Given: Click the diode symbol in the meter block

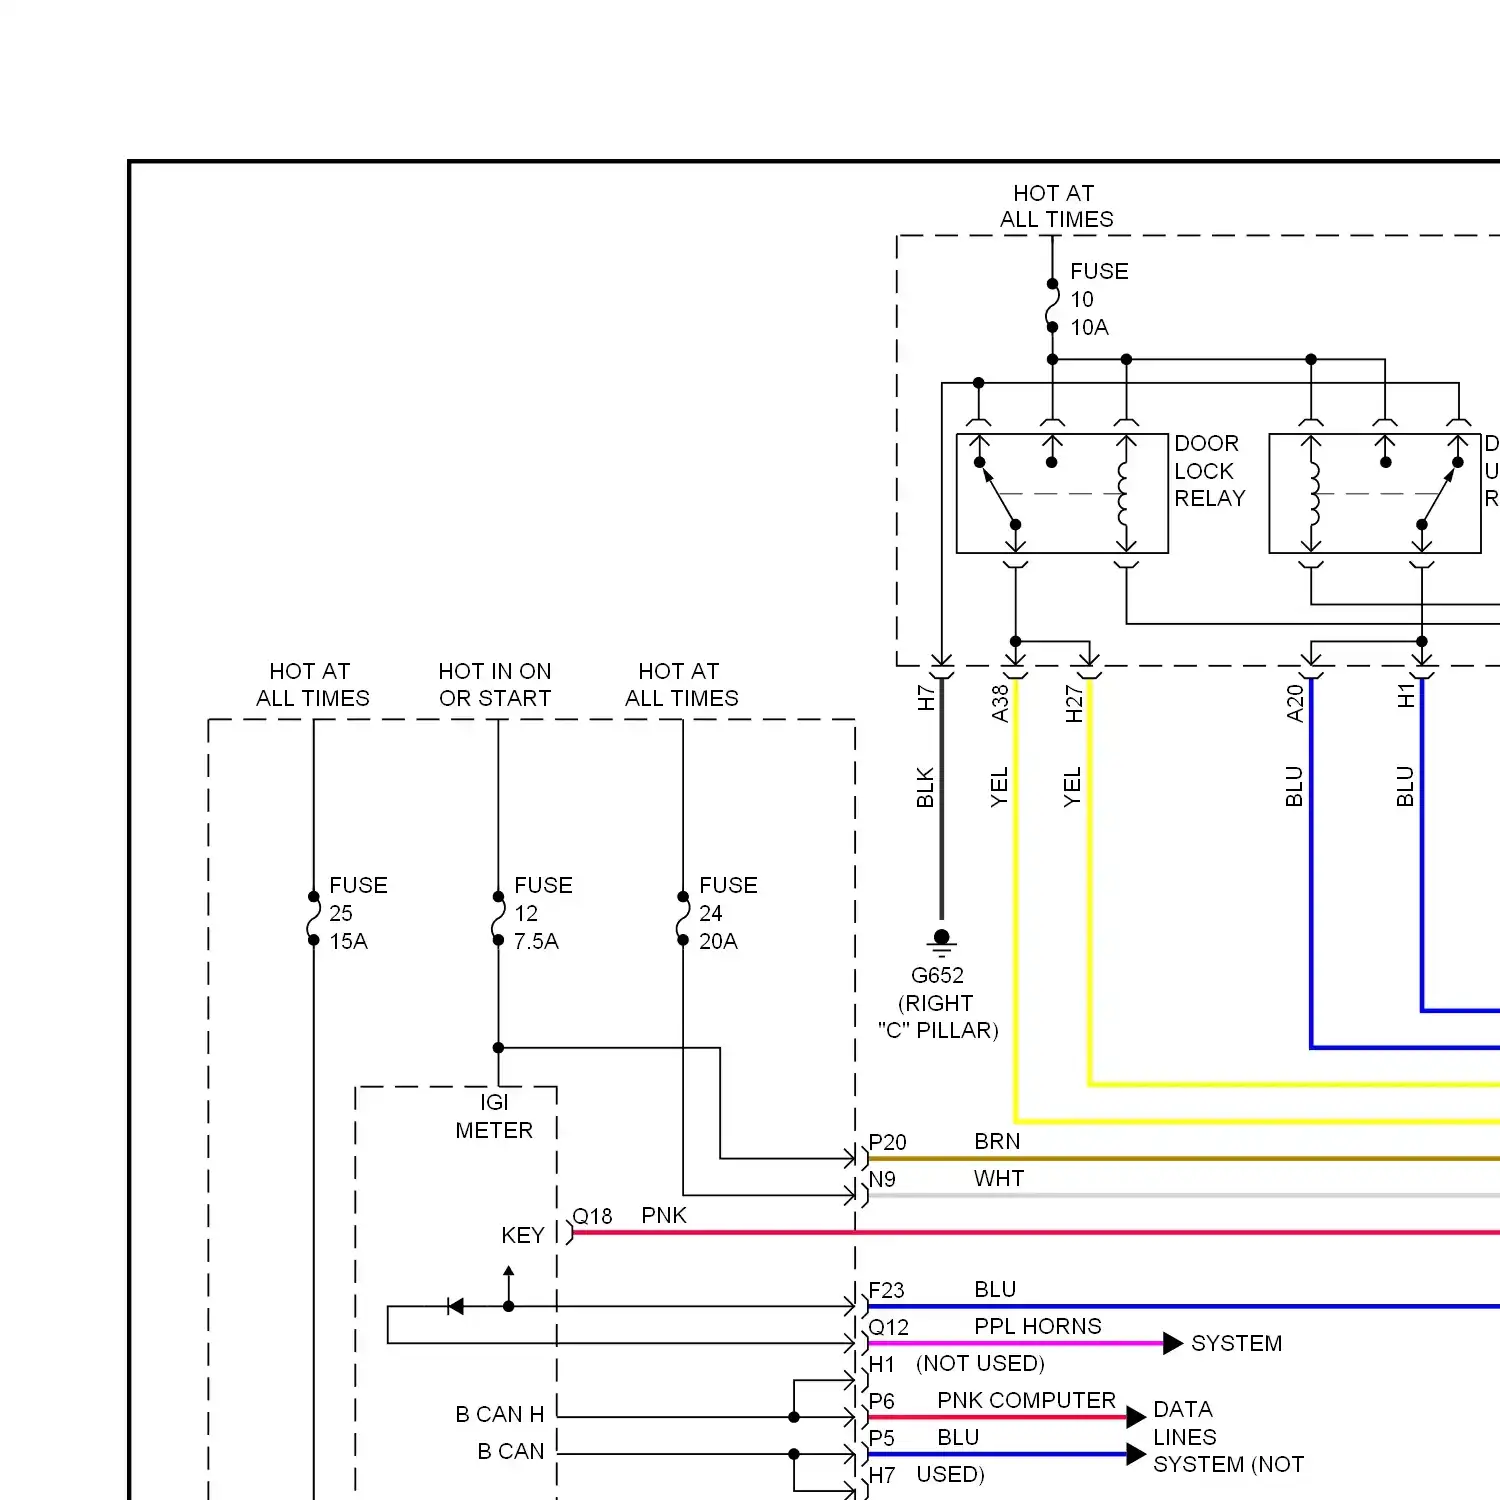Looking at the screenshot, I should coord(456,1306).
